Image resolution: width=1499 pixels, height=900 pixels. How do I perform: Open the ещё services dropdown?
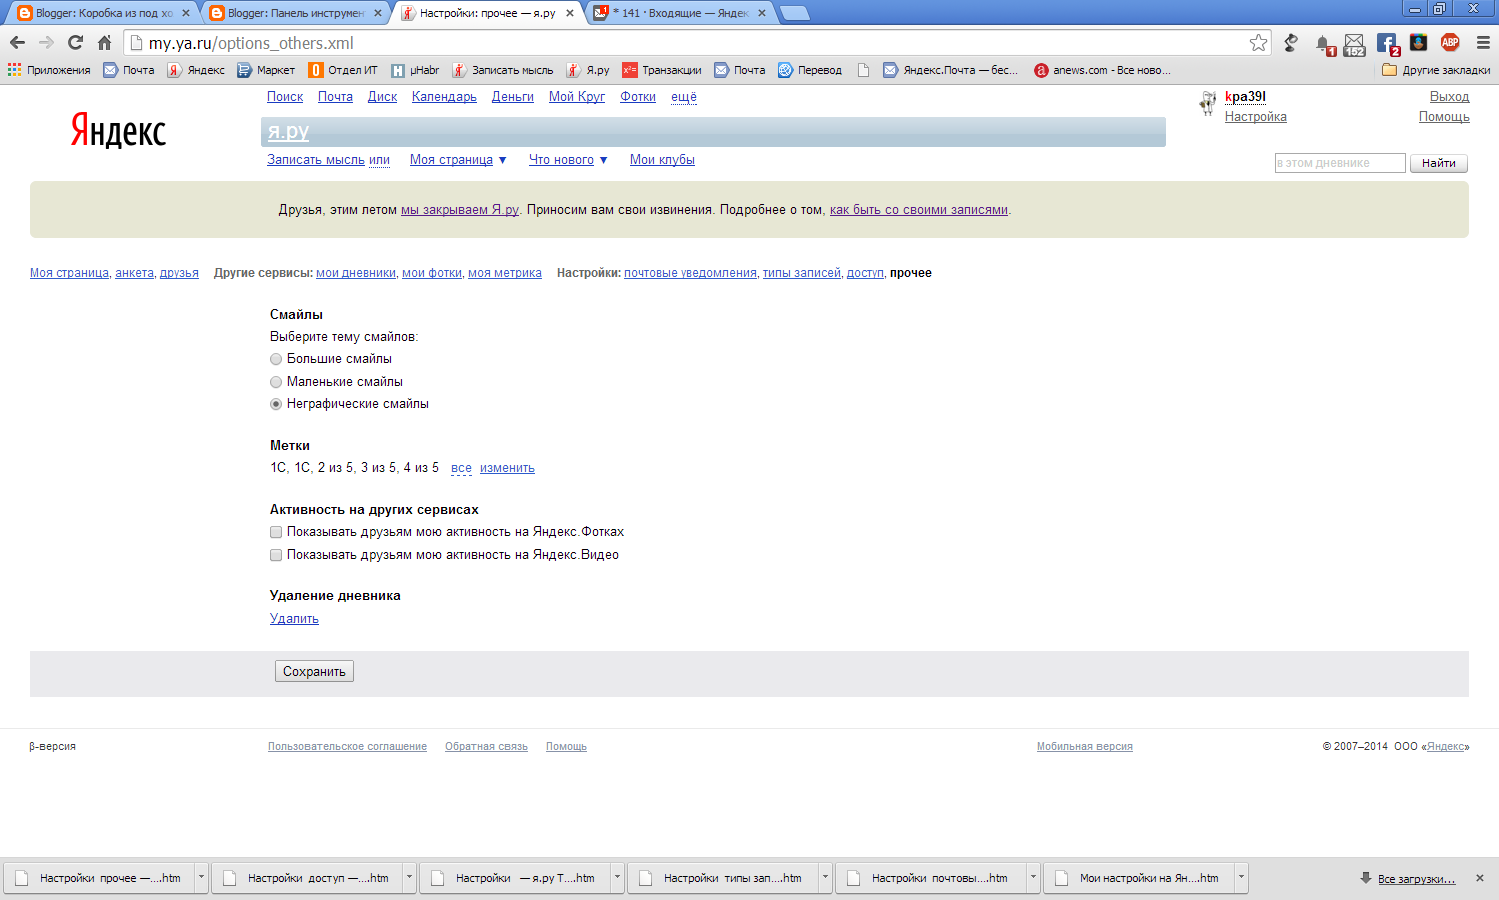tap(684, 97)
